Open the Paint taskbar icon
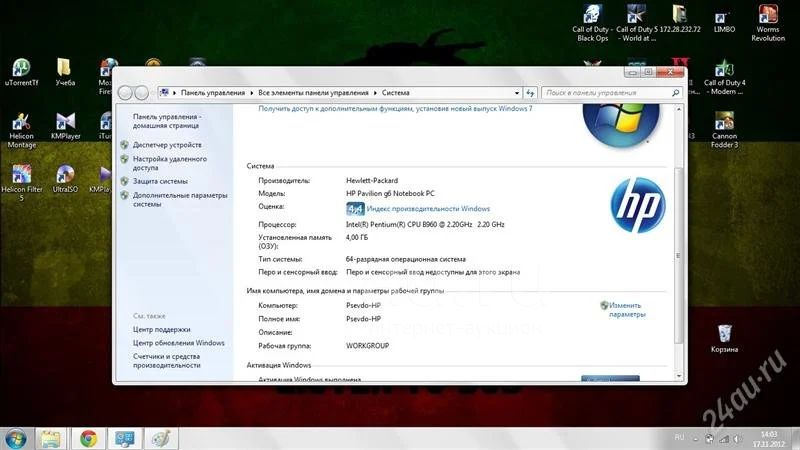 [x=161, y=438]
